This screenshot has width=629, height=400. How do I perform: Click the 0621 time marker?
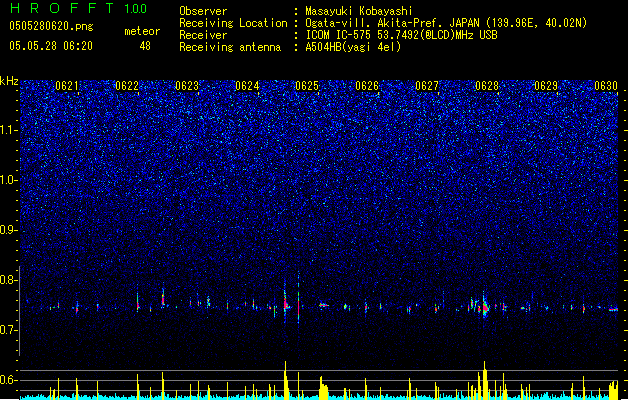point(67,86)
